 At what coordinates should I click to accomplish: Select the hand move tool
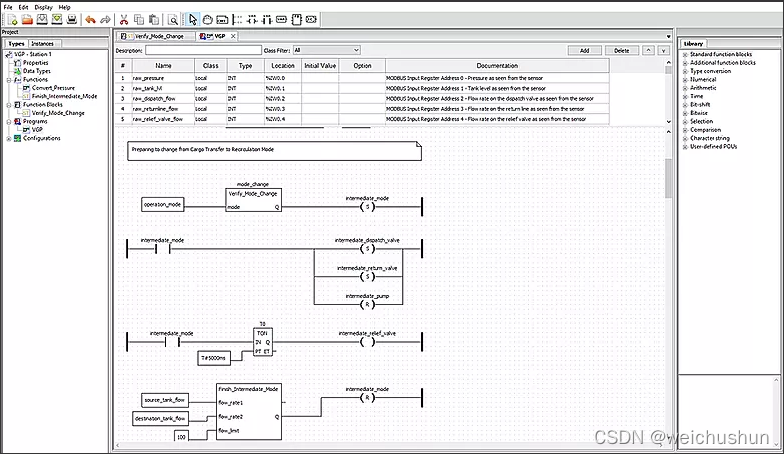pyautogui.click(x=208, y=20)
